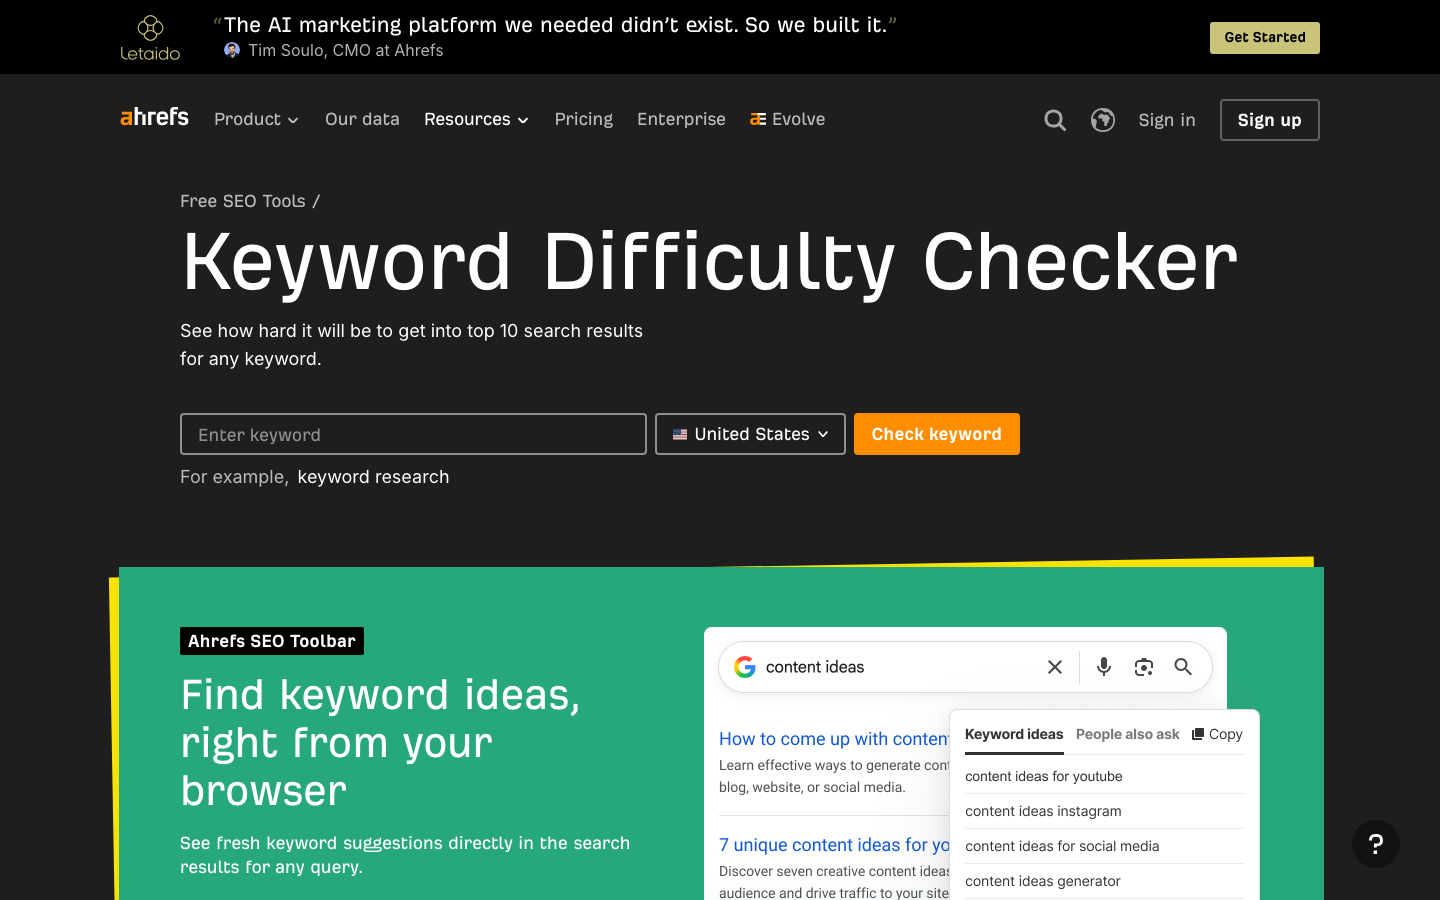Click 'Find keyword ideas, right from your browser' heading
This screenshot has height=900, width=1440.
click(380, 743)
